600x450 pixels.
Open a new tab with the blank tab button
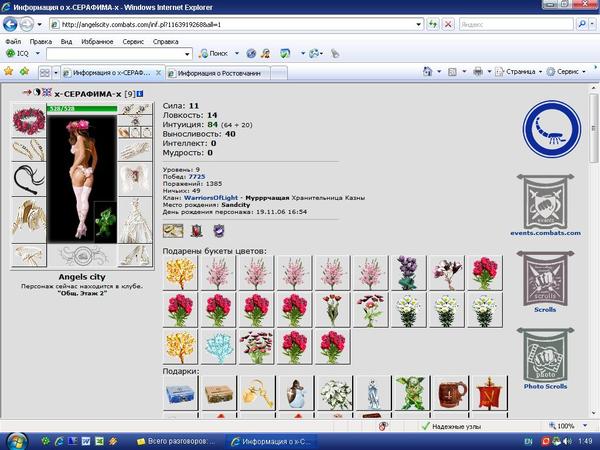pyautogui.click(x=279, y=73)
